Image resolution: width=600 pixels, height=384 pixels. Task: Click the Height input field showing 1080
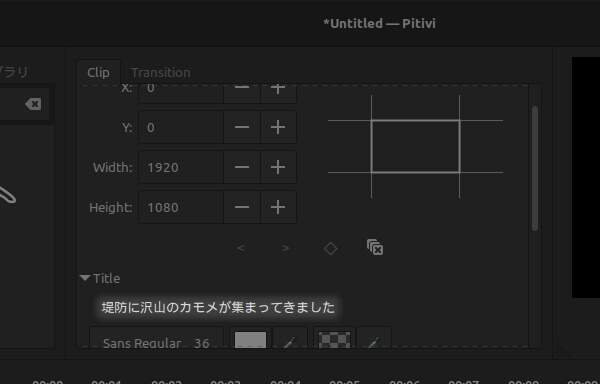[181, 207]
